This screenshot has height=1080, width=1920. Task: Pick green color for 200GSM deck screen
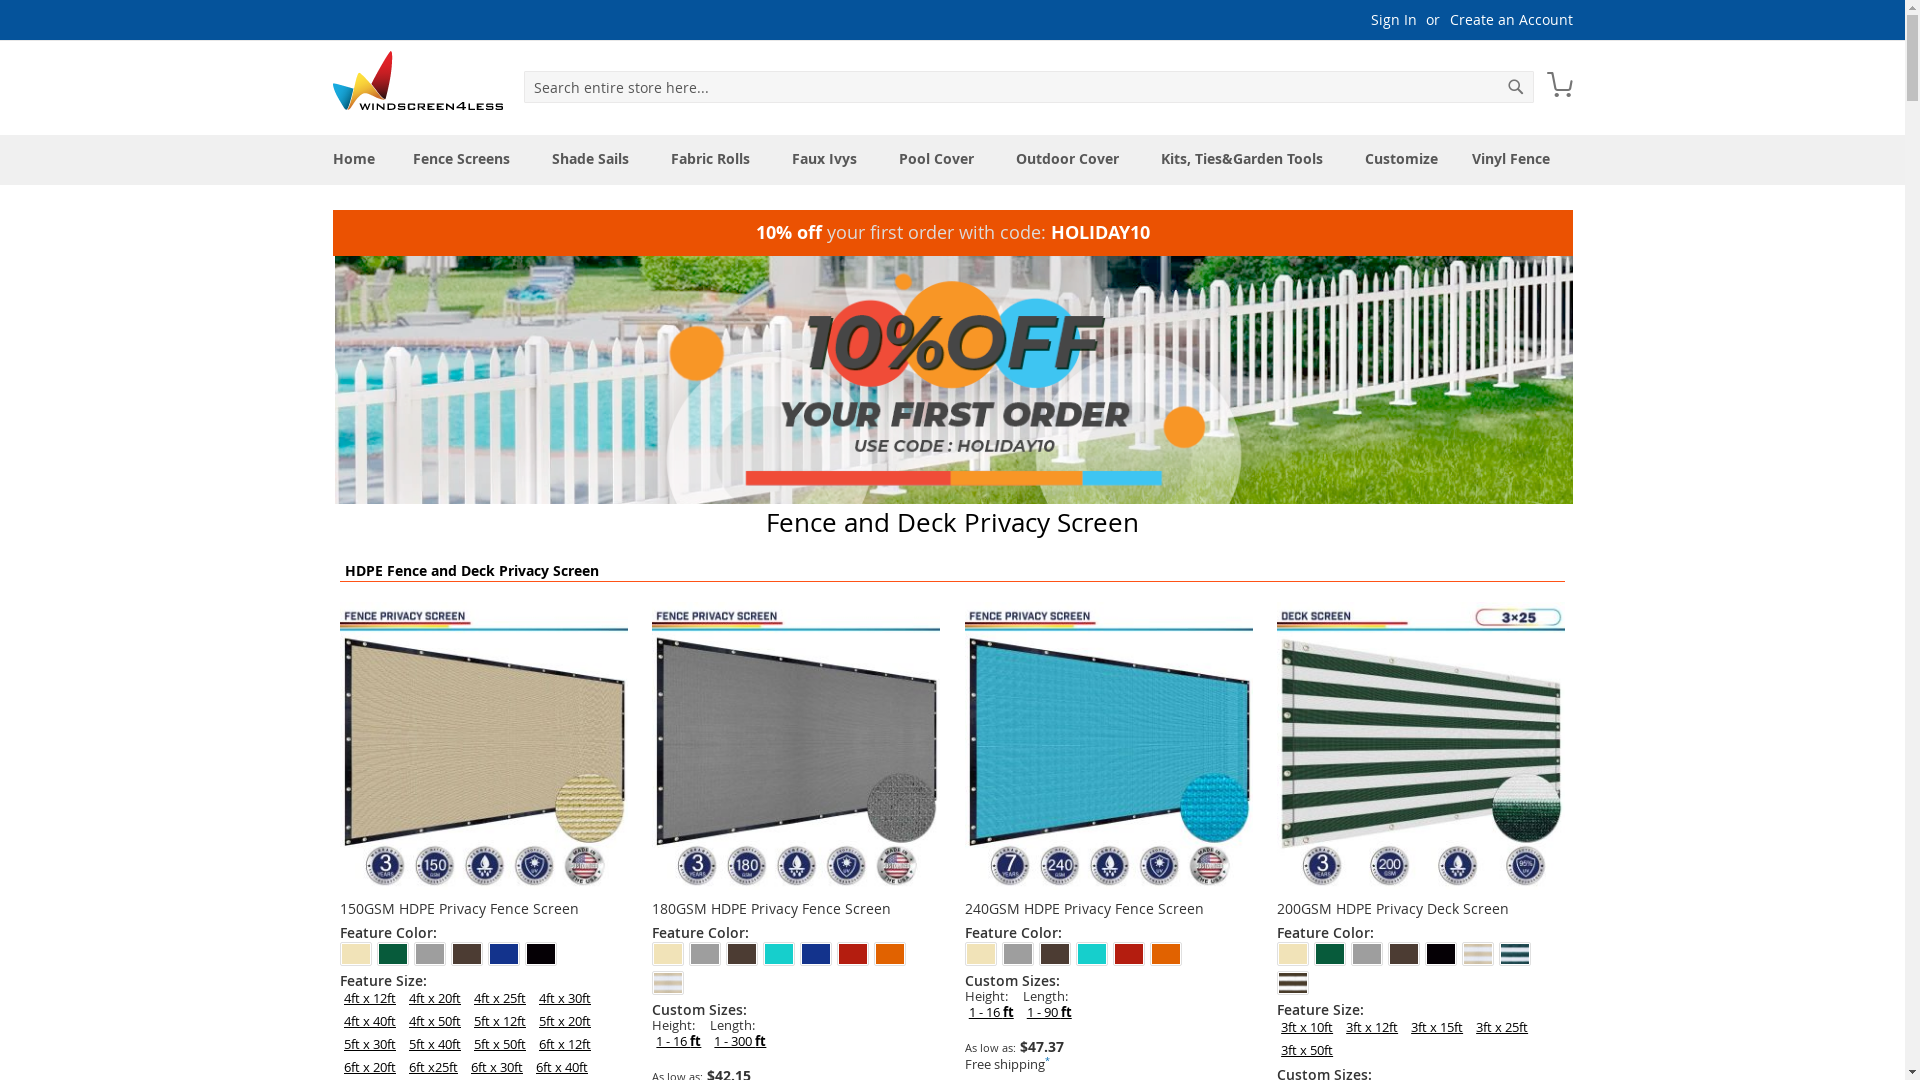pyautogui.click(x=1330, y=954)
